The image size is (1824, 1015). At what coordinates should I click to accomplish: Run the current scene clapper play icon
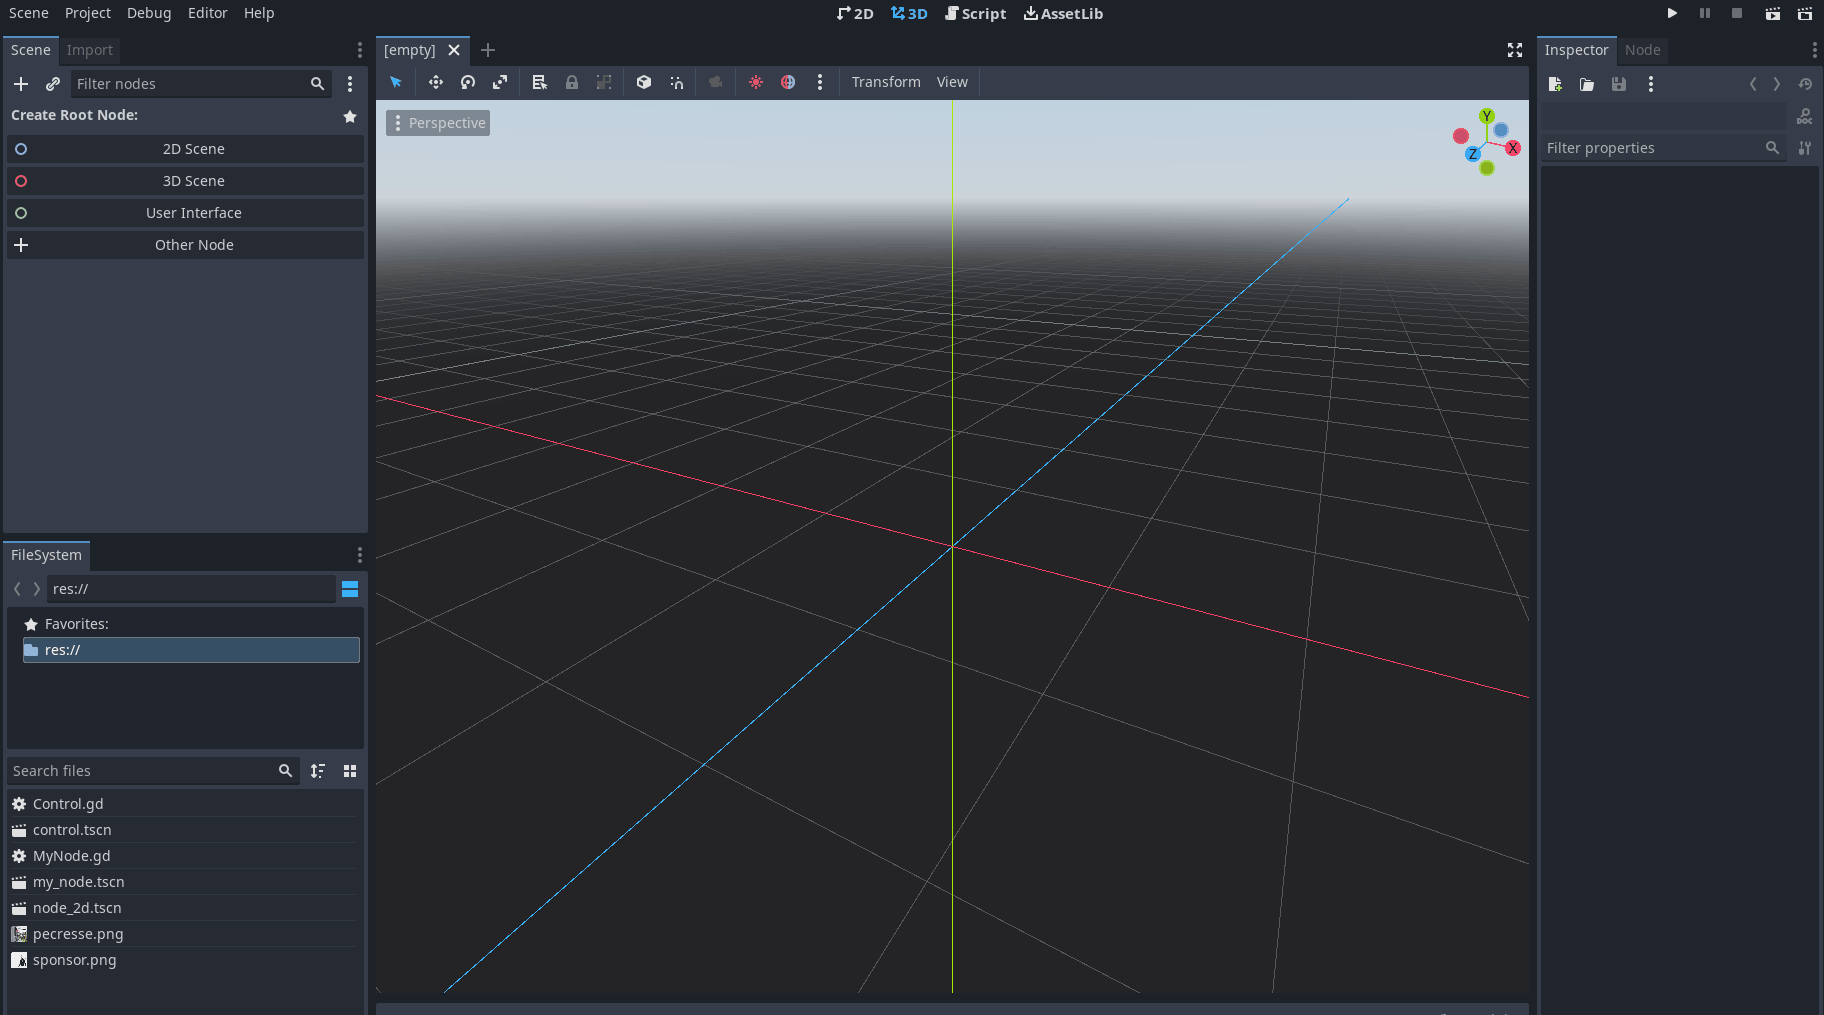(1772, 13)
